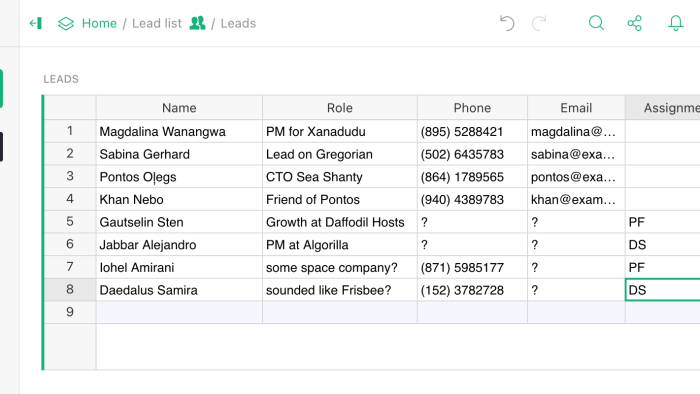The height and width of the screenshot is (394, 700).
Task: Select the Name column header
Action: (x=179, y=108)
